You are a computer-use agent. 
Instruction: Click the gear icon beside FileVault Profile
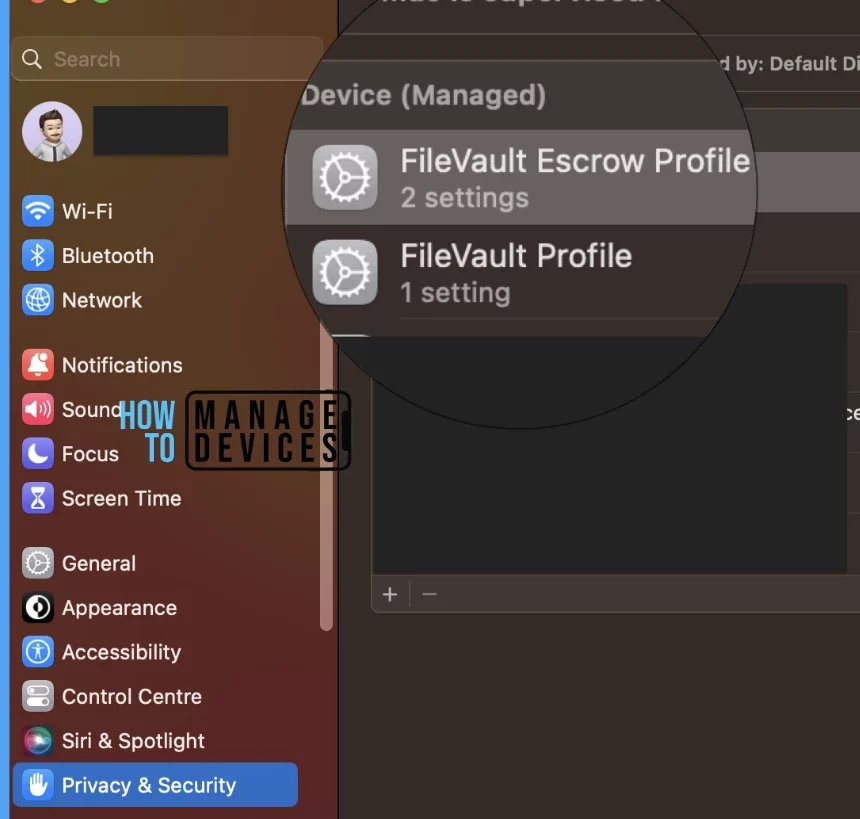point(345,272)
